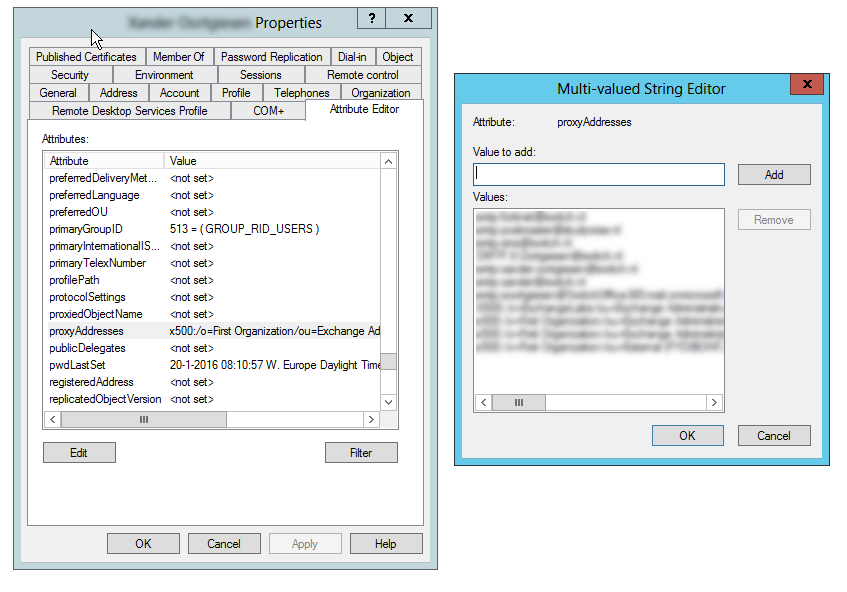The width and height of the screenshot is (847, 592).
Task: Switch to the Member Of tab
Action: click(180, 56)
